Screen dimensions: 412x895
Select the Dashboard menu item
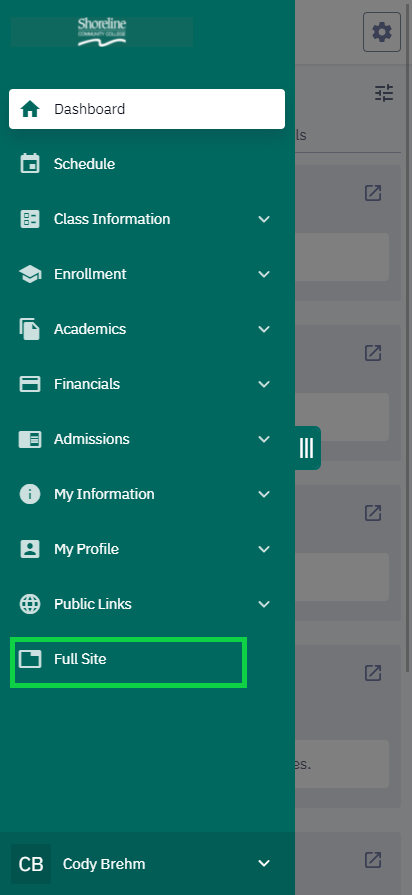tap(147, 109)
